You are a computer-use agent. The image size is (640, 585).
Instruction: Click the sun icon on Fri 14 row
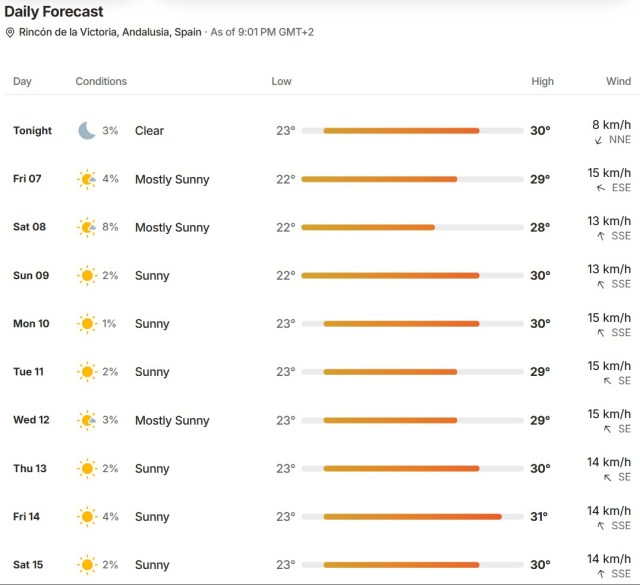coord(87,517)
